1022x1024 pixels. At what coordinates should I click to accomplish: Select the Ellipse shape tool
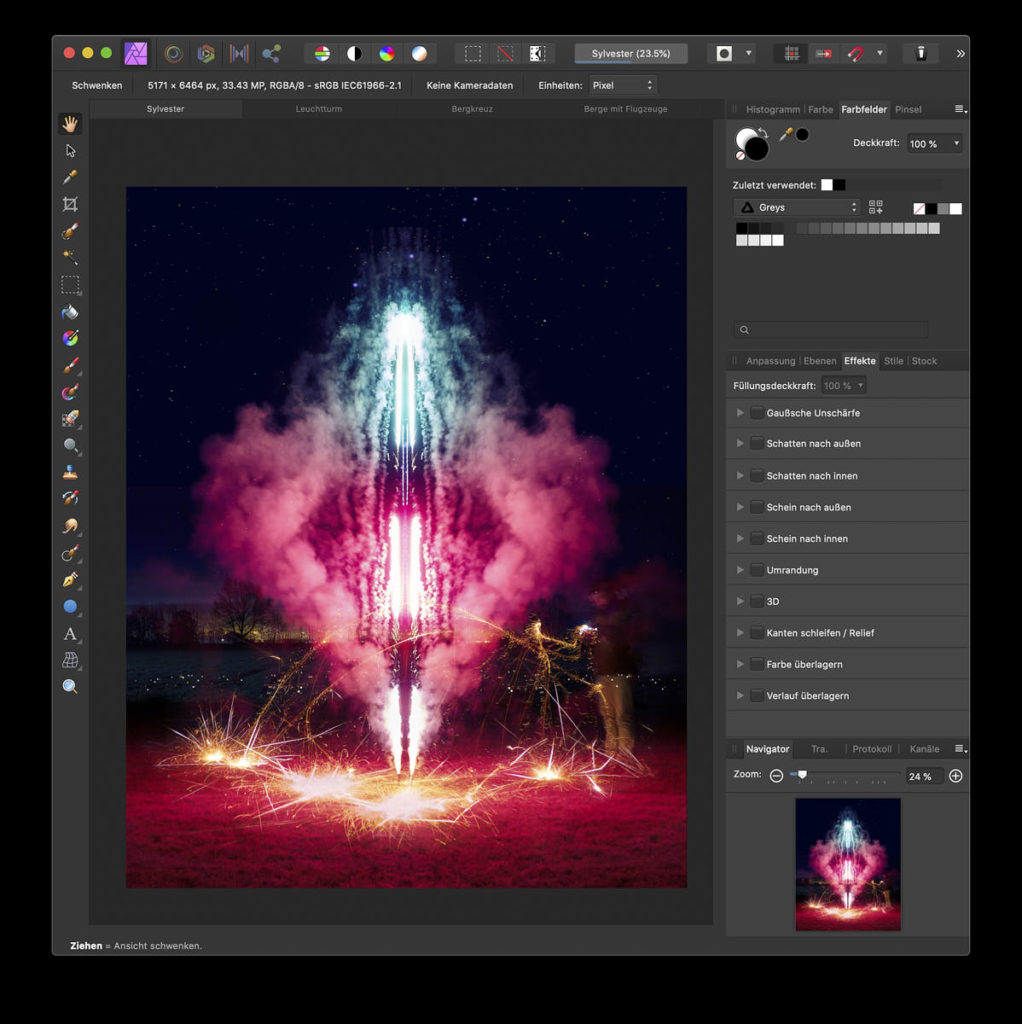[x=70, y=607]
